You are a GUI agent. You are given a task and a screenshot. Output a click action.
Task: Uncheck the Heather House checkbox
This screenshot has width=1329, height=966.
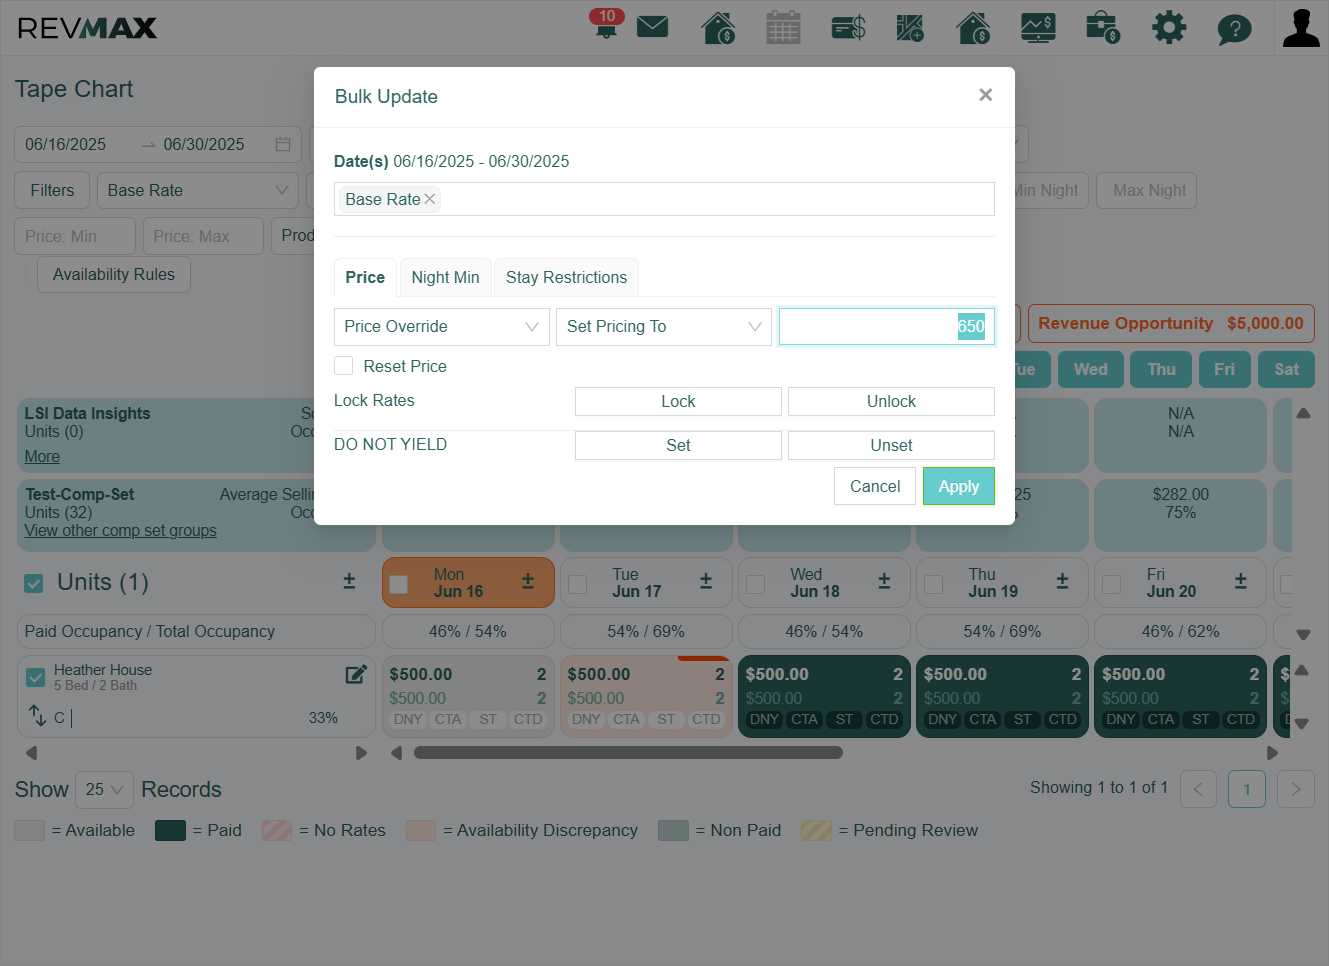click(x=36, y=678)
